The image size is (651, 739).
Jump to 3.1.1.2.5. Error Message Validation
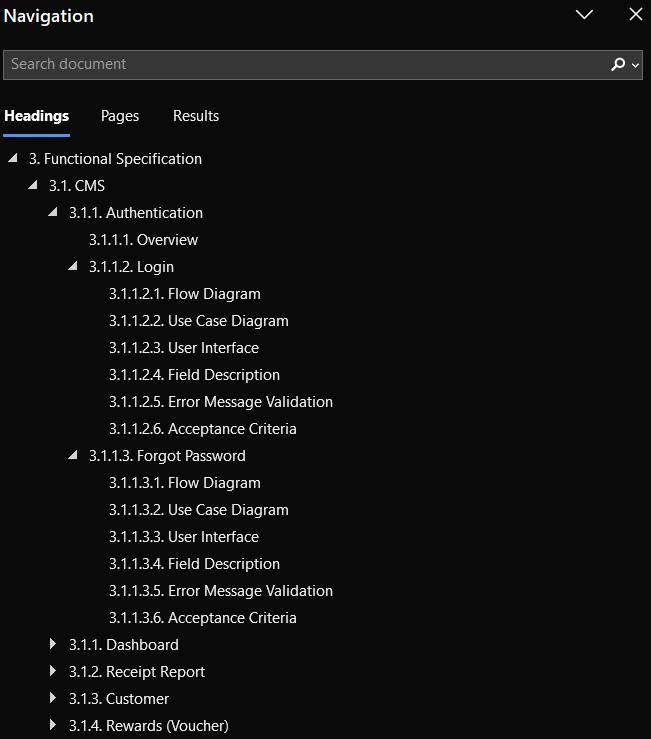221,402
